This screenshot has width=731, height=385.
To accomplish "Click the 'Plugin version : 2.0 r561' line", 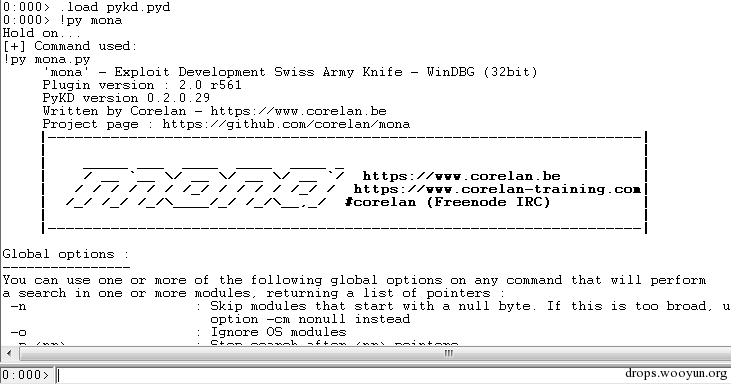I will point(142,85).
